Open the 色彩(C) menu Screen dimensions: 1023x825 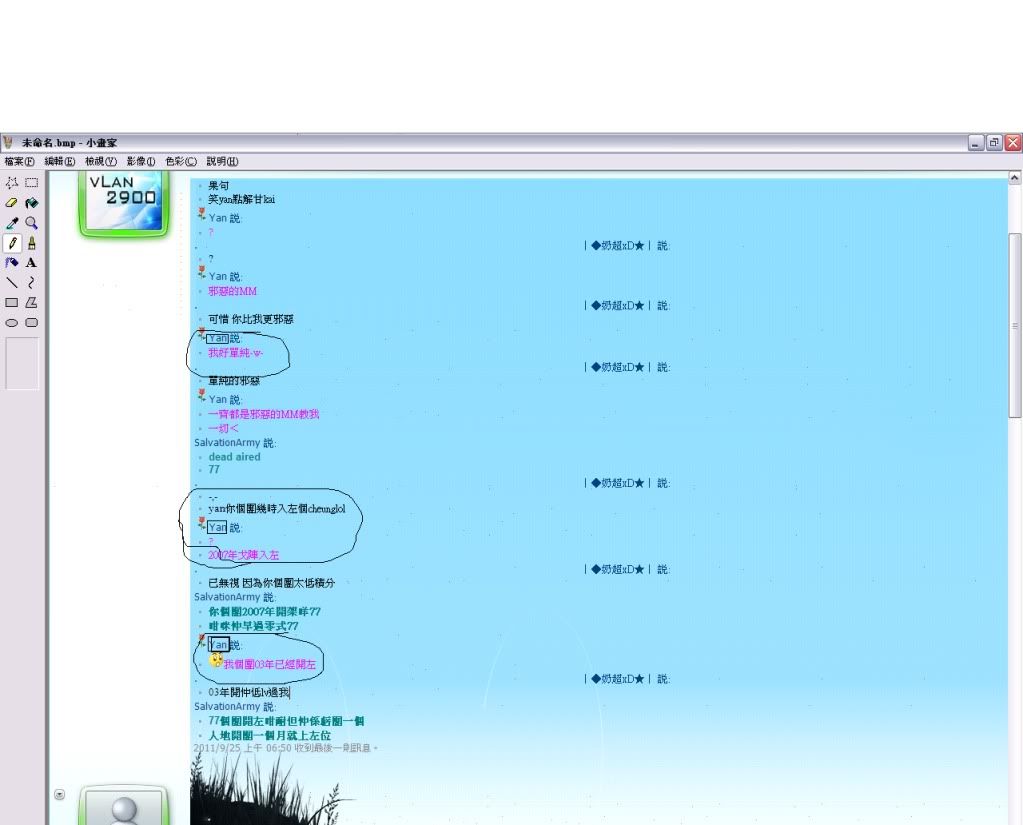pyautogui.click(x=181, y=161)
